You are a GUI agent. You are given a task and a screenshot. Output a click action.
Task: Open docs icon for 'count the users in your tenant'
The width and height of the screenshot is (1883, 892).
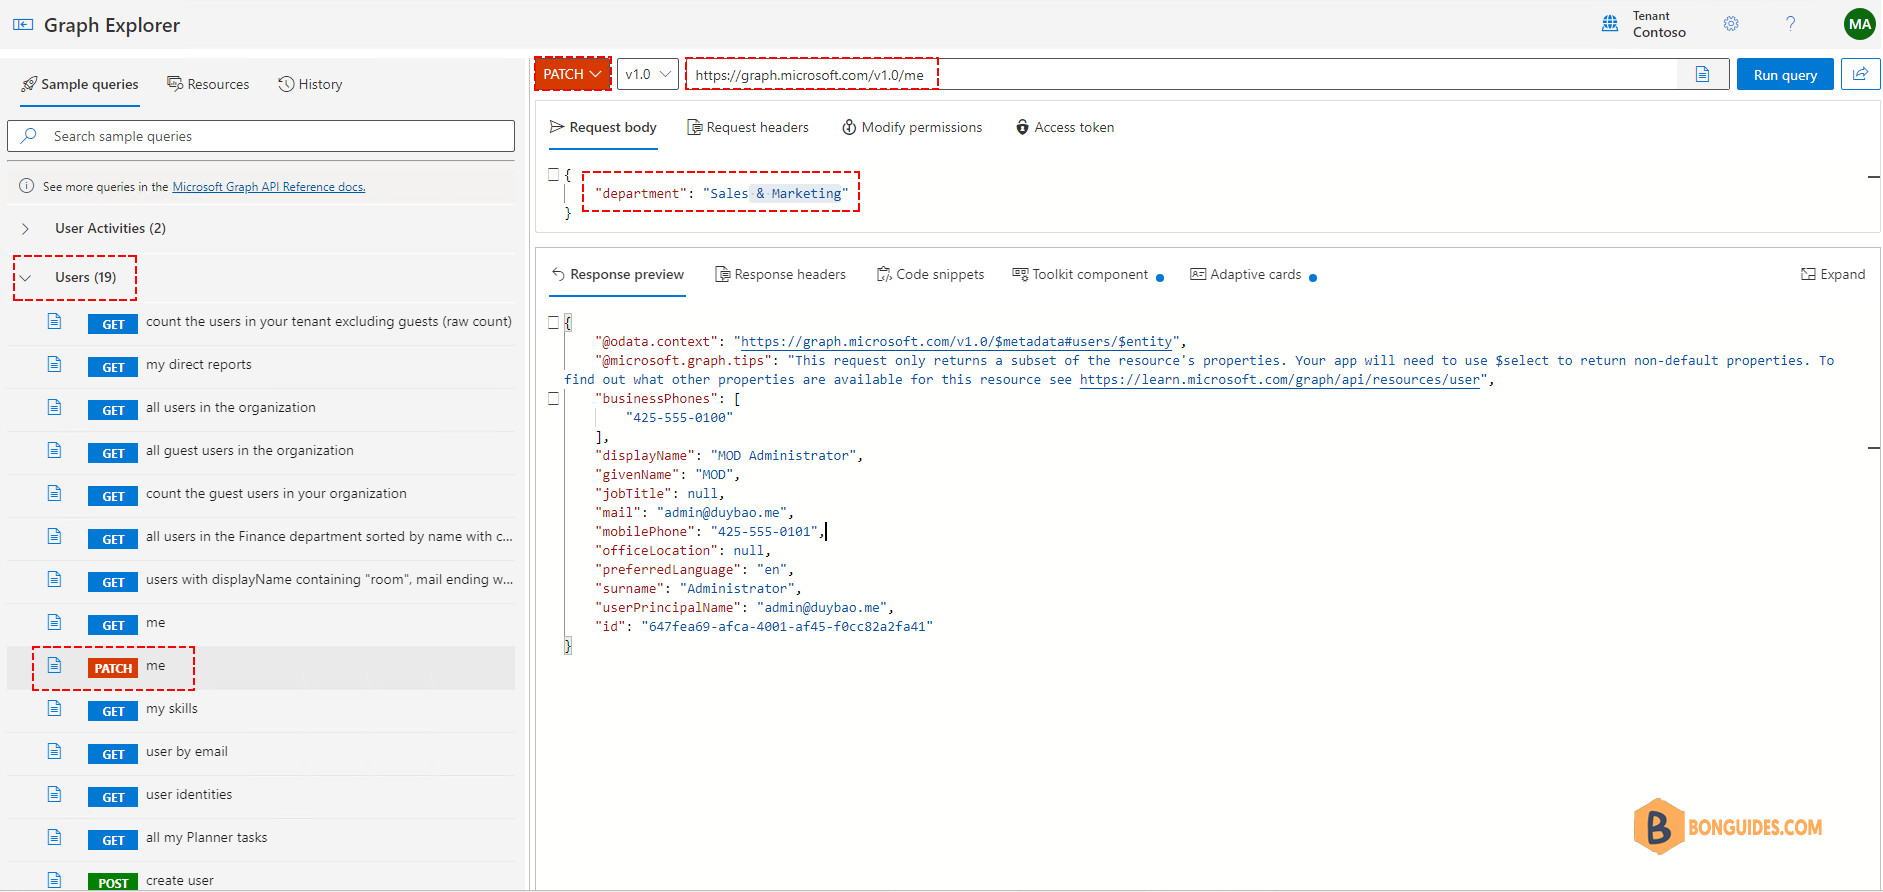click(x=55, y=322)
